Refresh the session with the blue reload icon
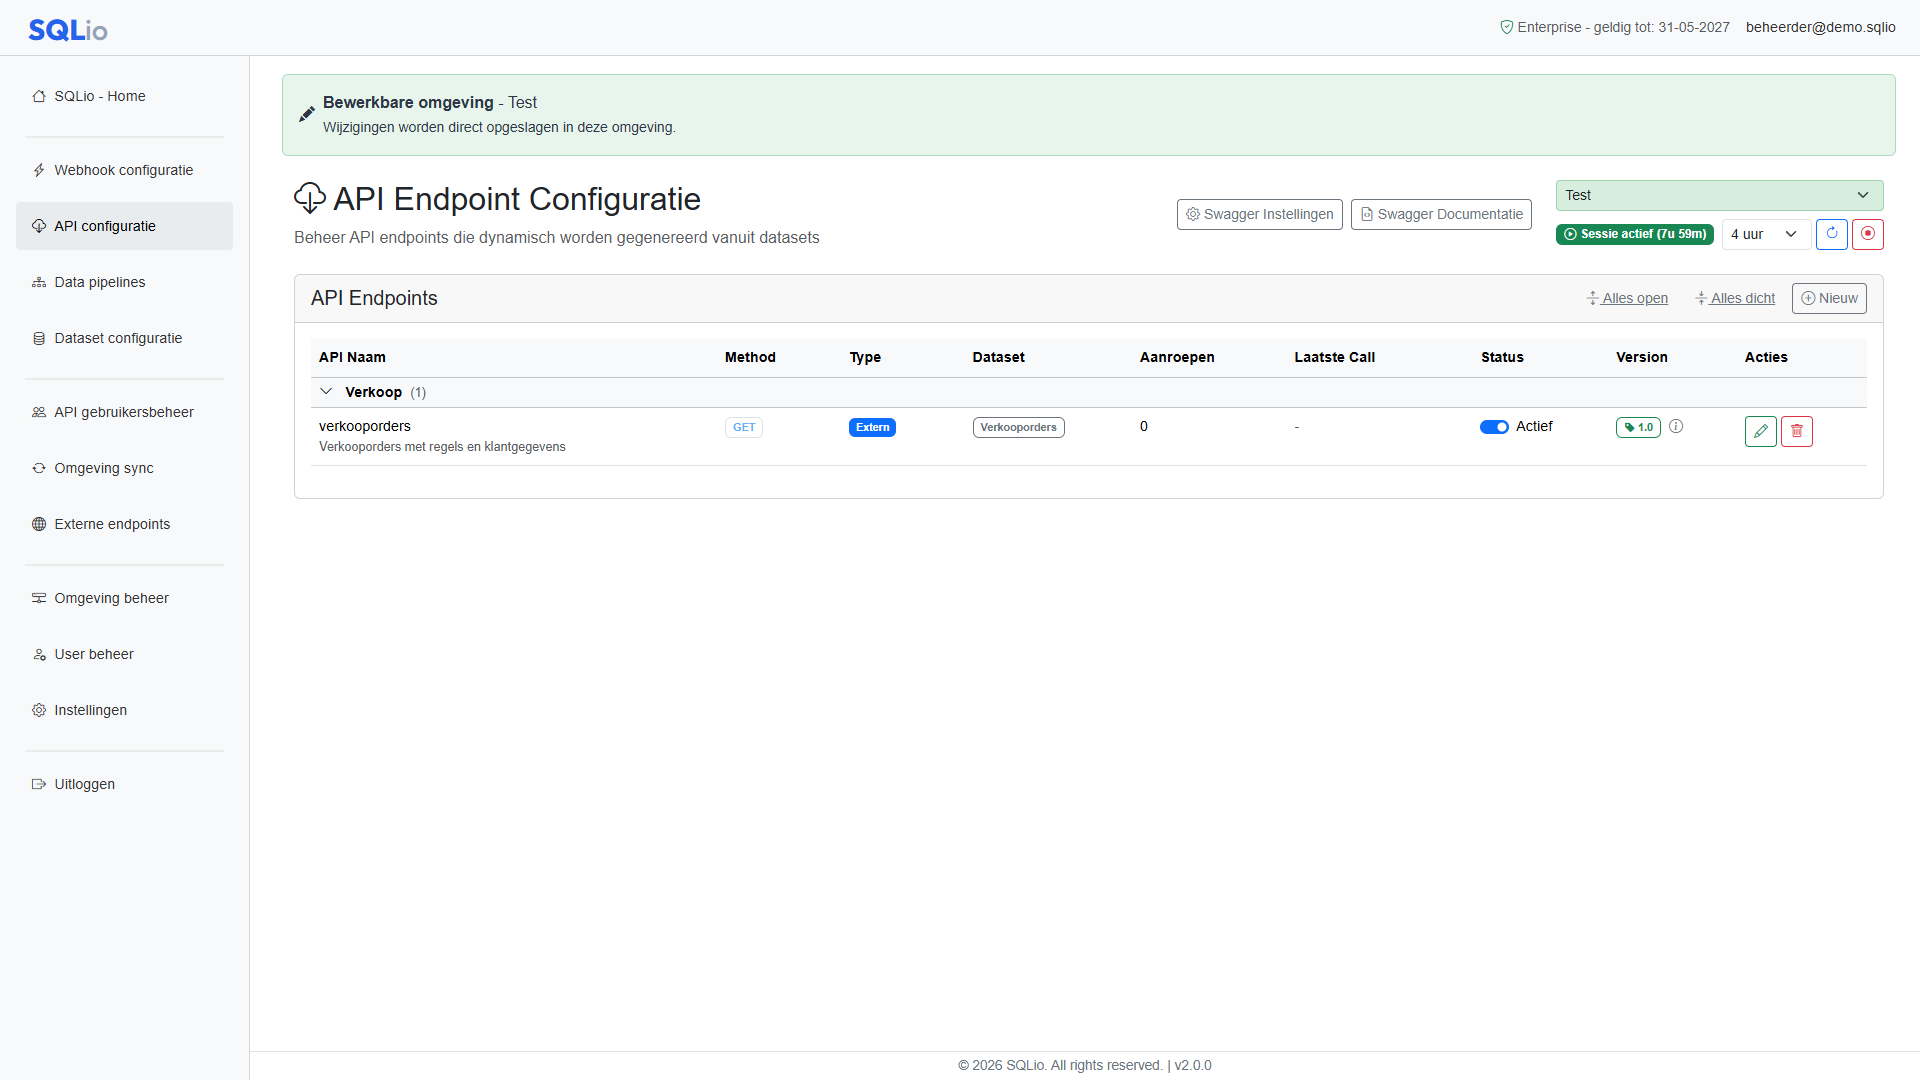The width and height of the screenshot is (1920, 1080). [x=1831, y=234]
